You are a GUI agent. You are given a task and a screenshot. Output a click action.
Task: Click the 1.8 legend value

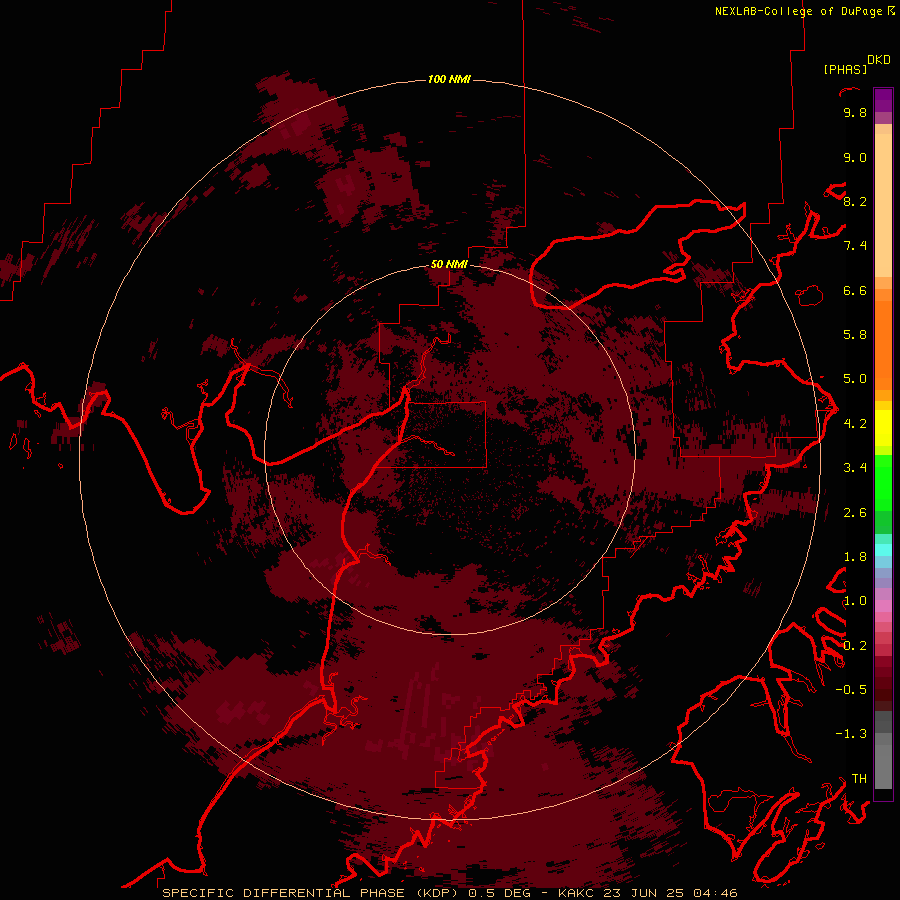[x=855, y=557]
